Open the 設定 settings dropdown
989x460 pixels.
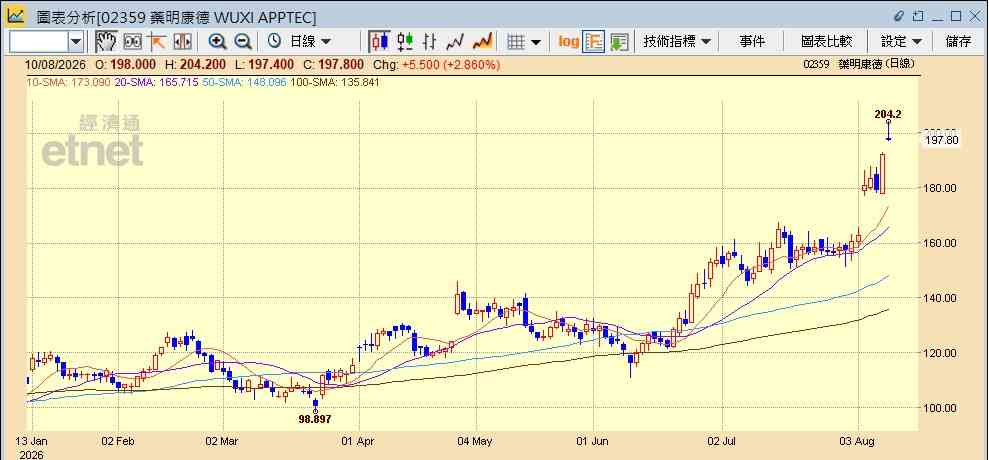901,42
